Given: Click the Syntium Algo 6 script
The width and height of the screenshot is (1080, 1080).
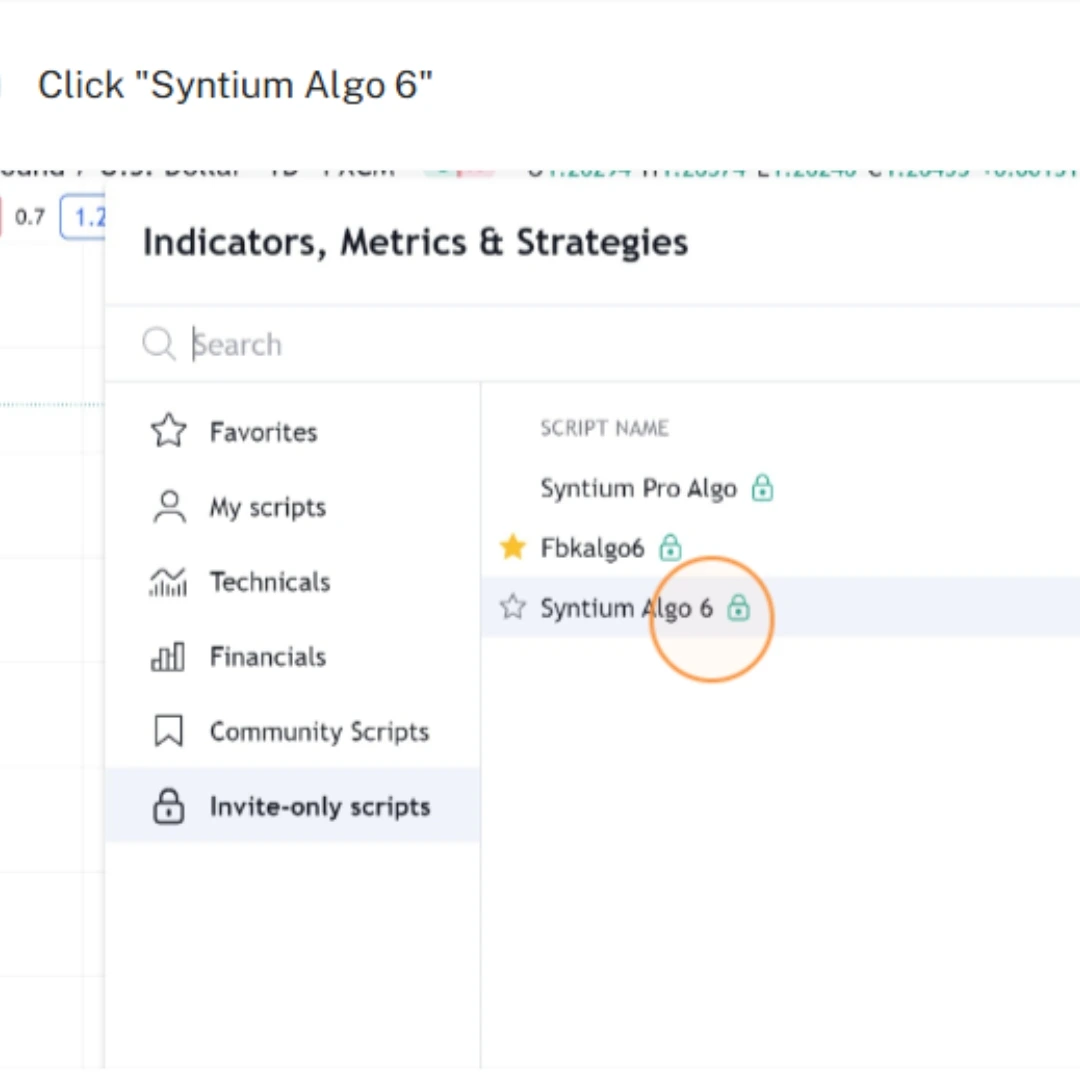Looking at the screenshot, I should click(x=626, y=608).
